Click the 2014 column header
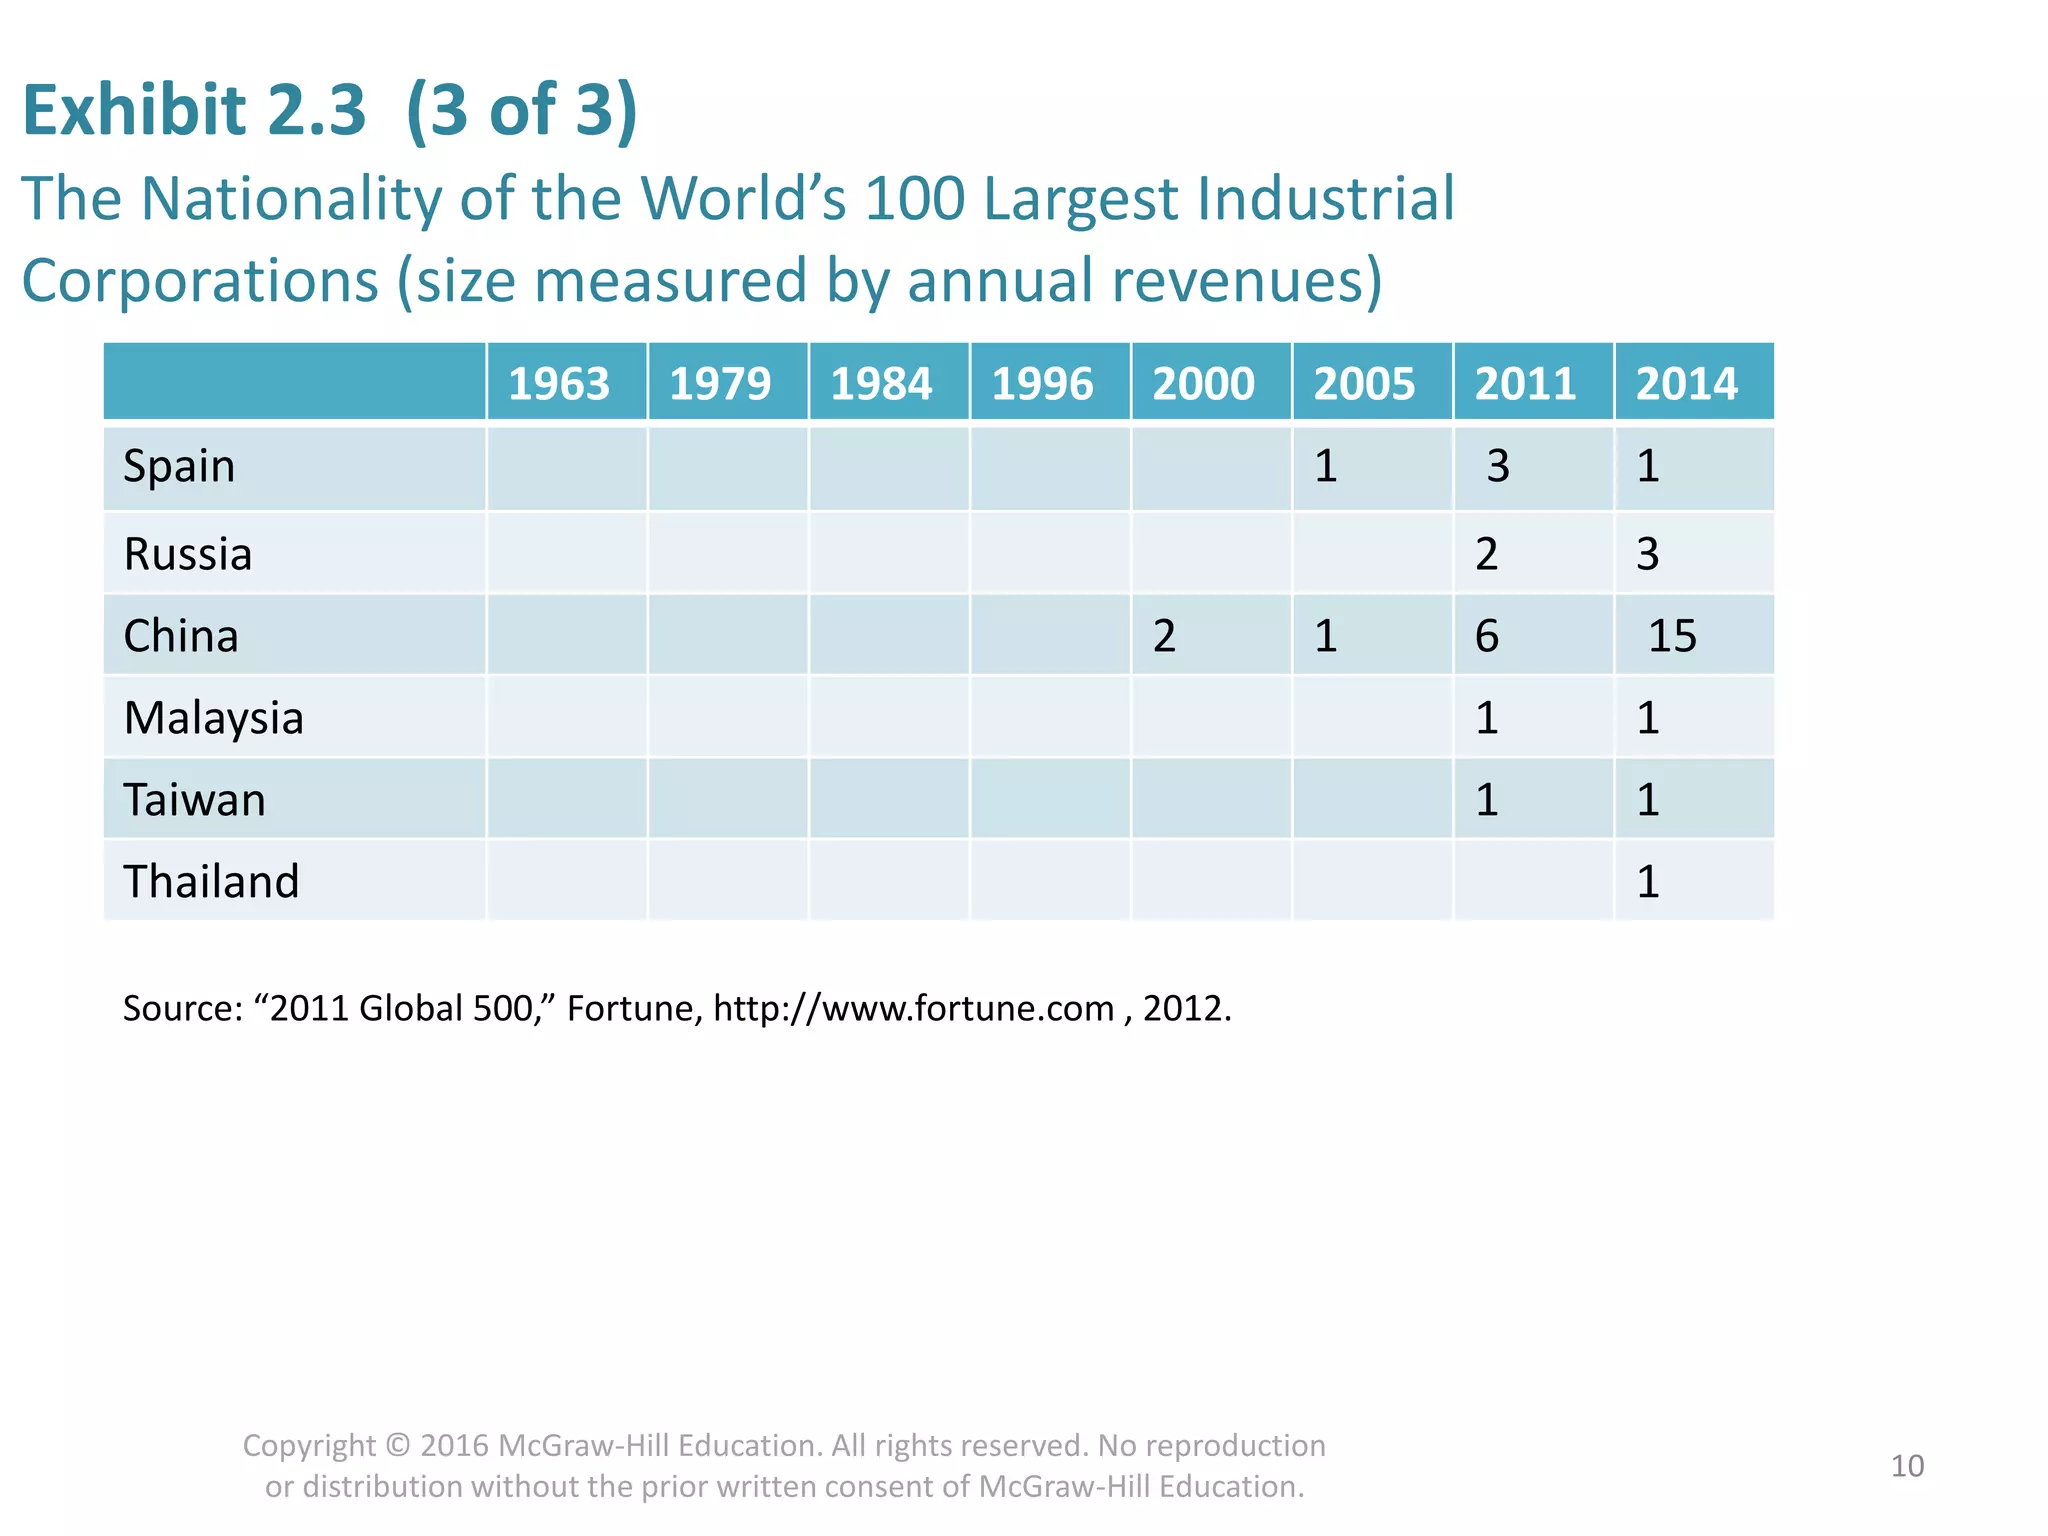Screen dimensions: 2048x1536 pos(1687,384)
